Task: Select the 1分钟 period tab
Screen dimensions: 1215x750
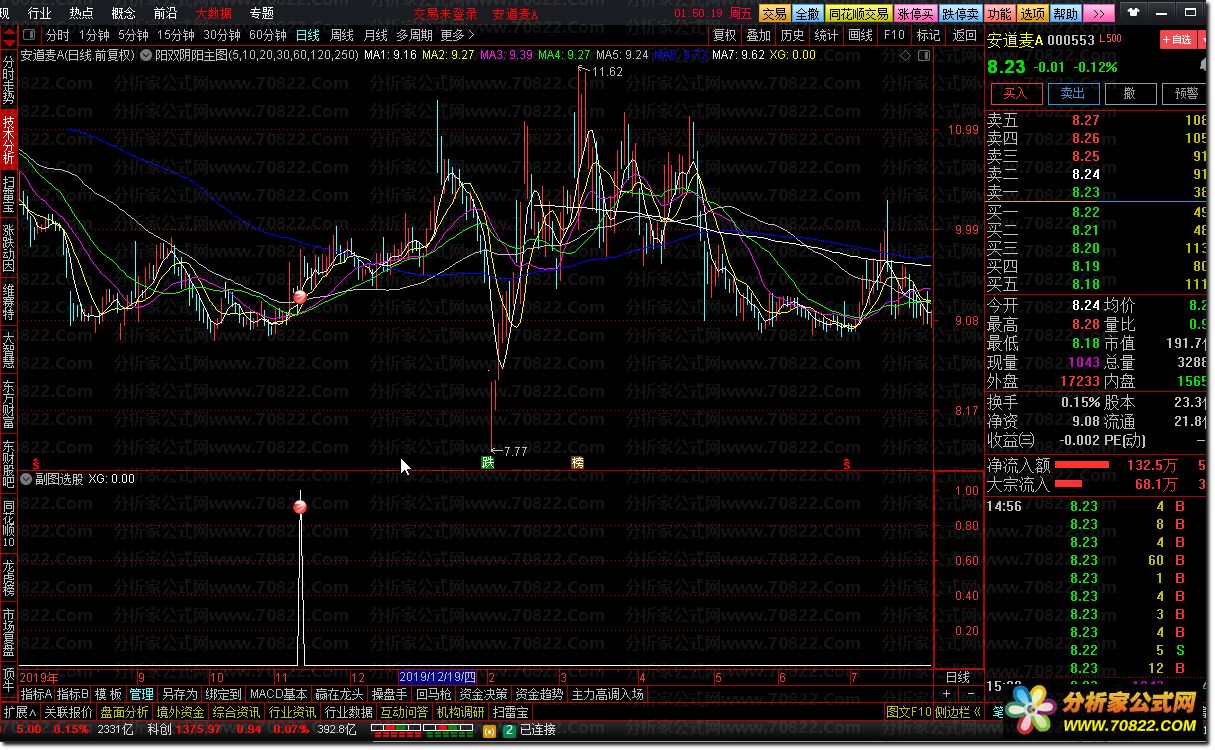Action: pyautogui.click(x=94, y=35)
